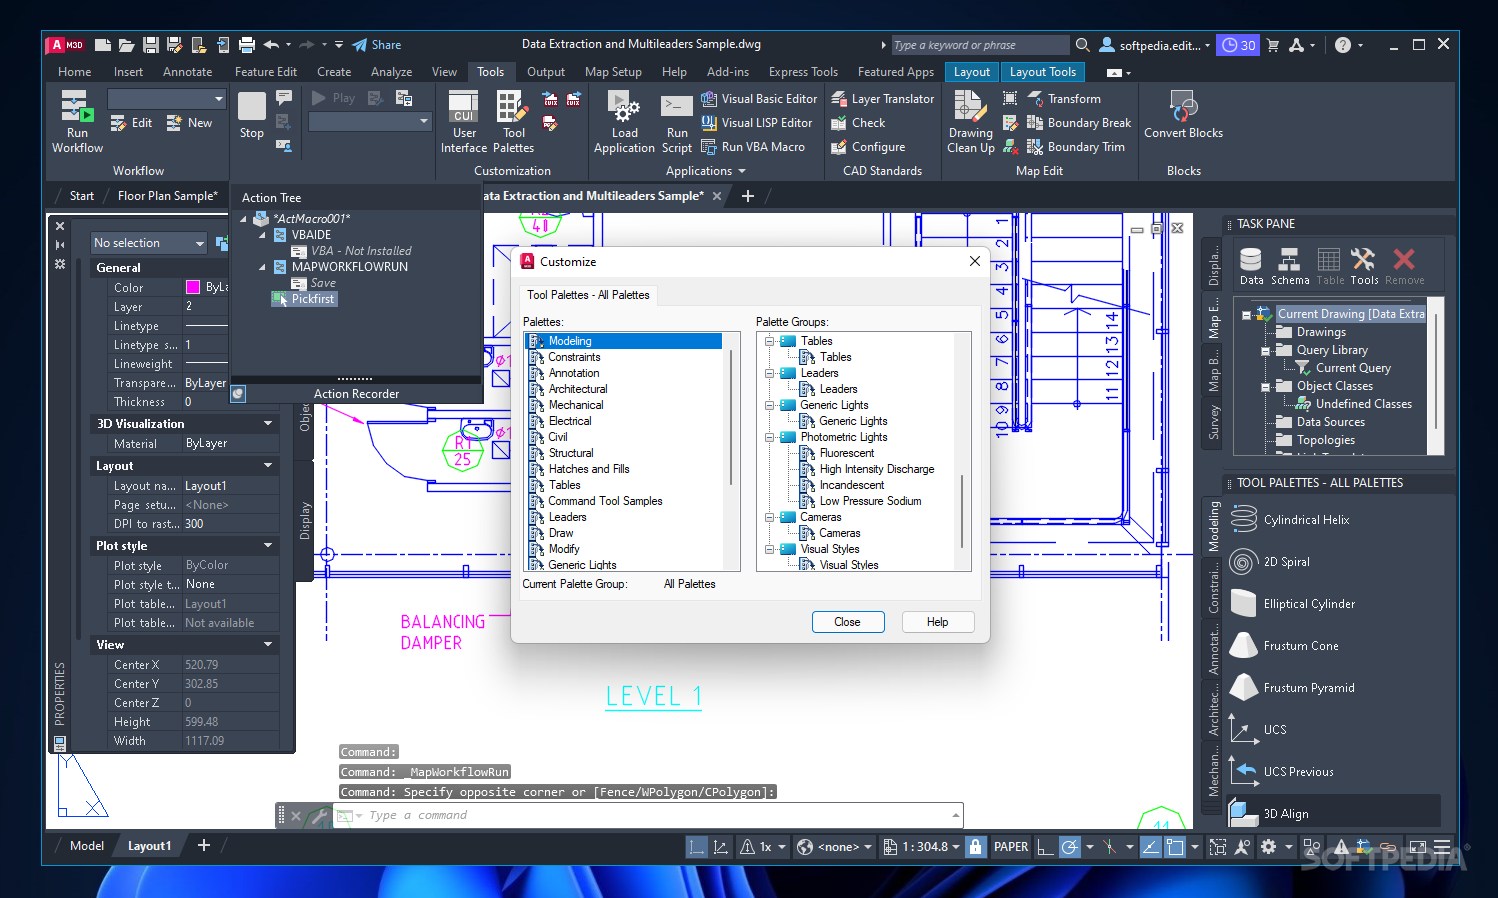Click the Convert Blocks icon

point(1183,106)
